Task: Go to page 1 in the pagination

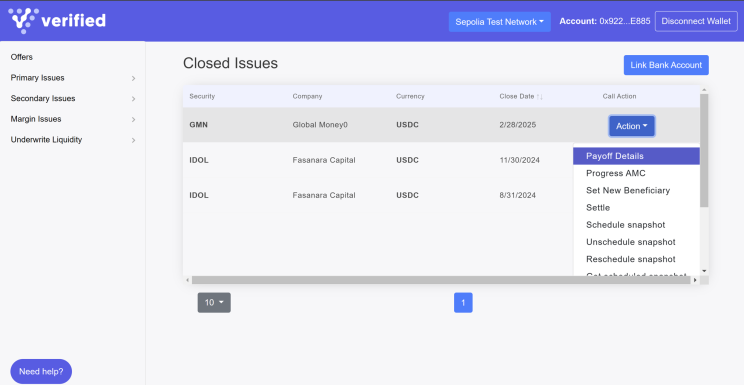Action: pos(463,302)
